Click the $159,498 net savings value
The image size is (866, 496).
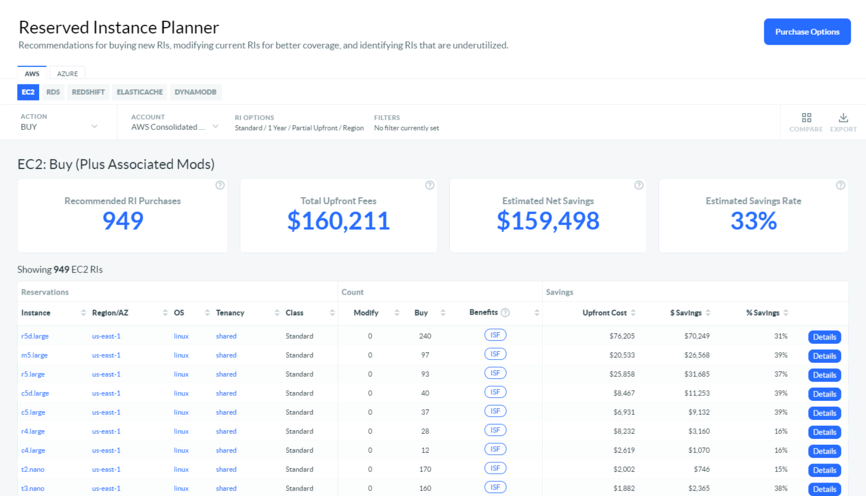point(548,221)
